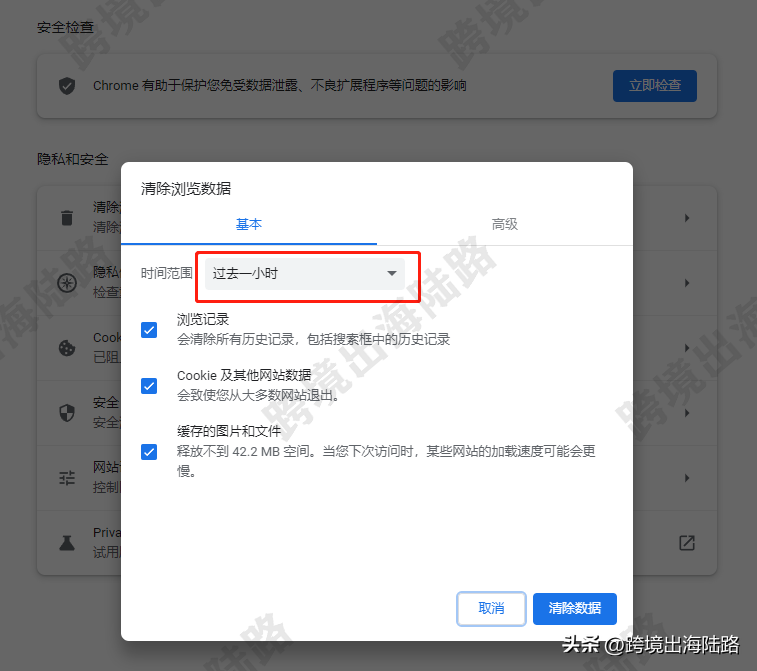Click the Privacy Sandbox flask icon
This screenshot has width=757, height=671.
point(67,543)
